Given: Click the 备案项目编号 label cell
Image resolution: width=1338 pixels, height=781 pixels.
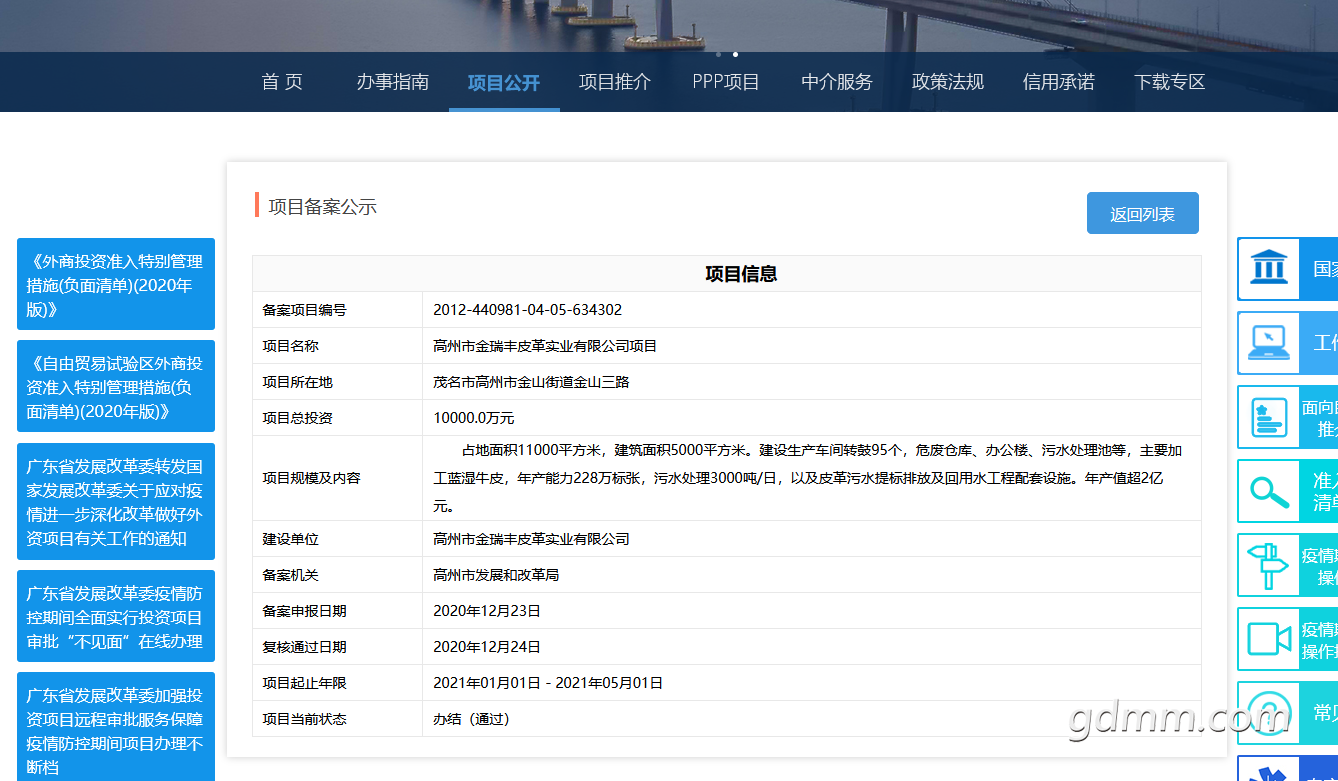Looking at the screenshot, I should click(x=337, y=310).
